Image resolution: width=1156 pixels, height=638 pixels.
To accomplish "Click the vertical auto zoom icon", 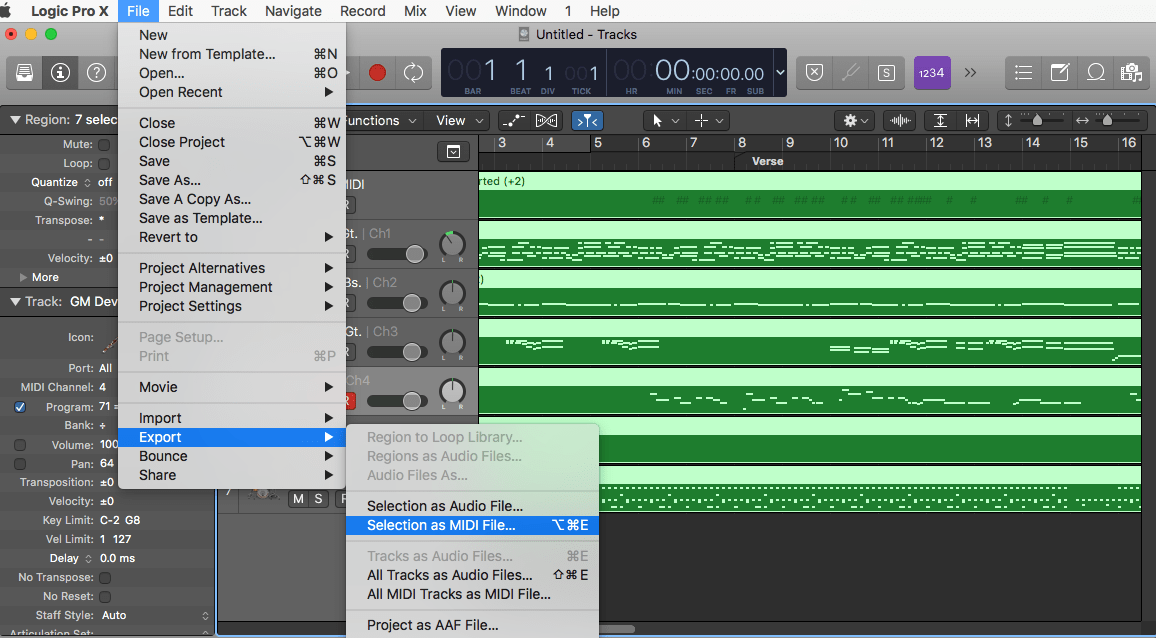I will (941, 120).
